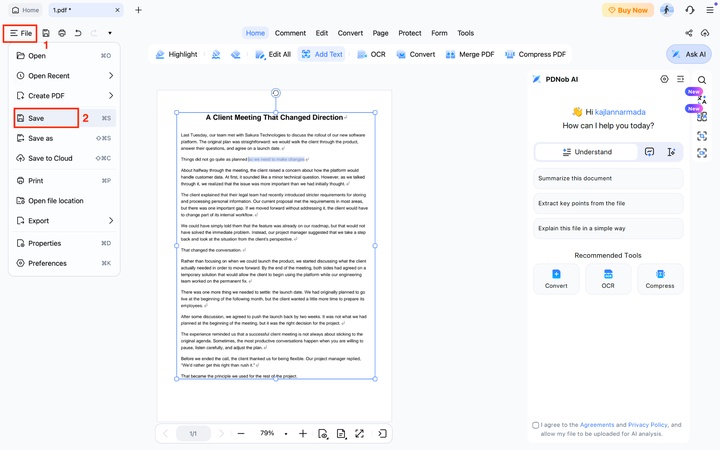The width and height of the screenshot is (720, 450).
Task: Click Convert in the ribbon toolbar
Action: pyautogui.click(x=416, y=54)
